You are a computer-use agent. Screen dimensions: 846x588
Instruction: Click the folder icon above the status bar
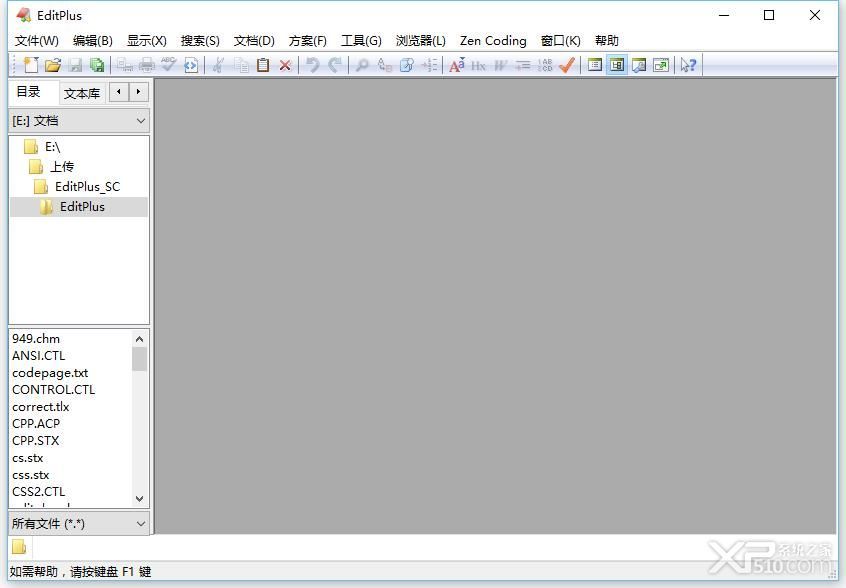coord(19,547)
